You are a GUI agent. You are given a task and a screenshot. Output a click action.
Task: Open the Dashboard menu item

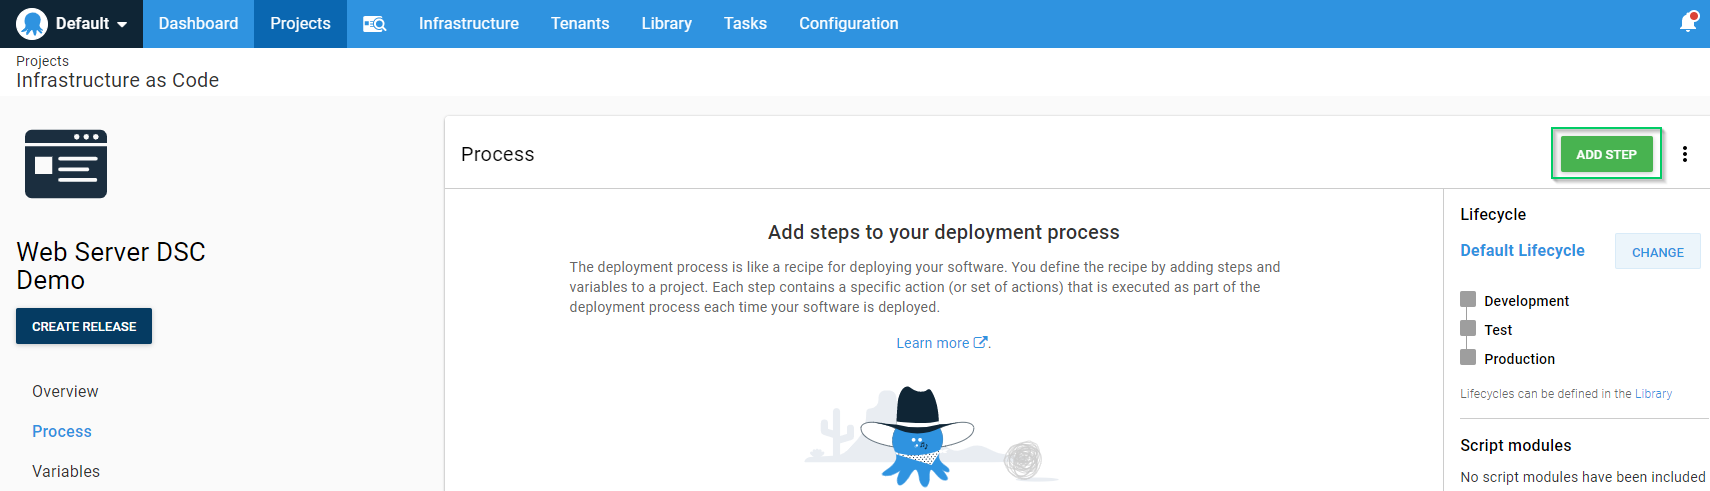tap(198, 24)
